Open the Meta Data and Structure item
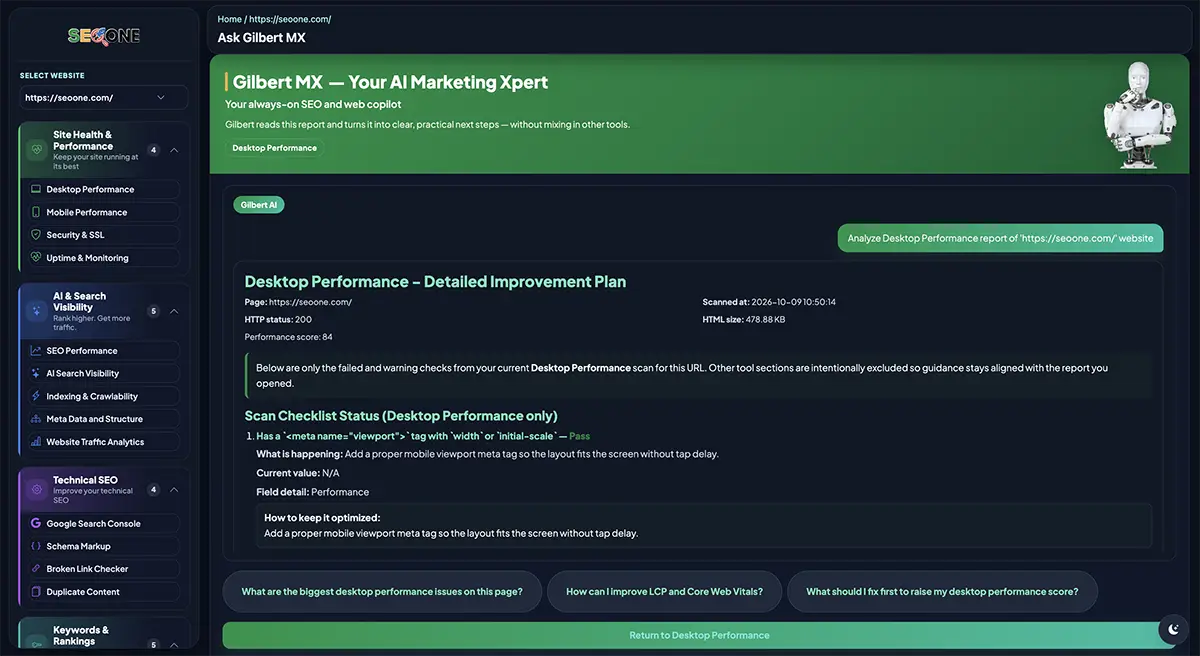Screen dimensions: 1200x656 click(x=103, y=419)
